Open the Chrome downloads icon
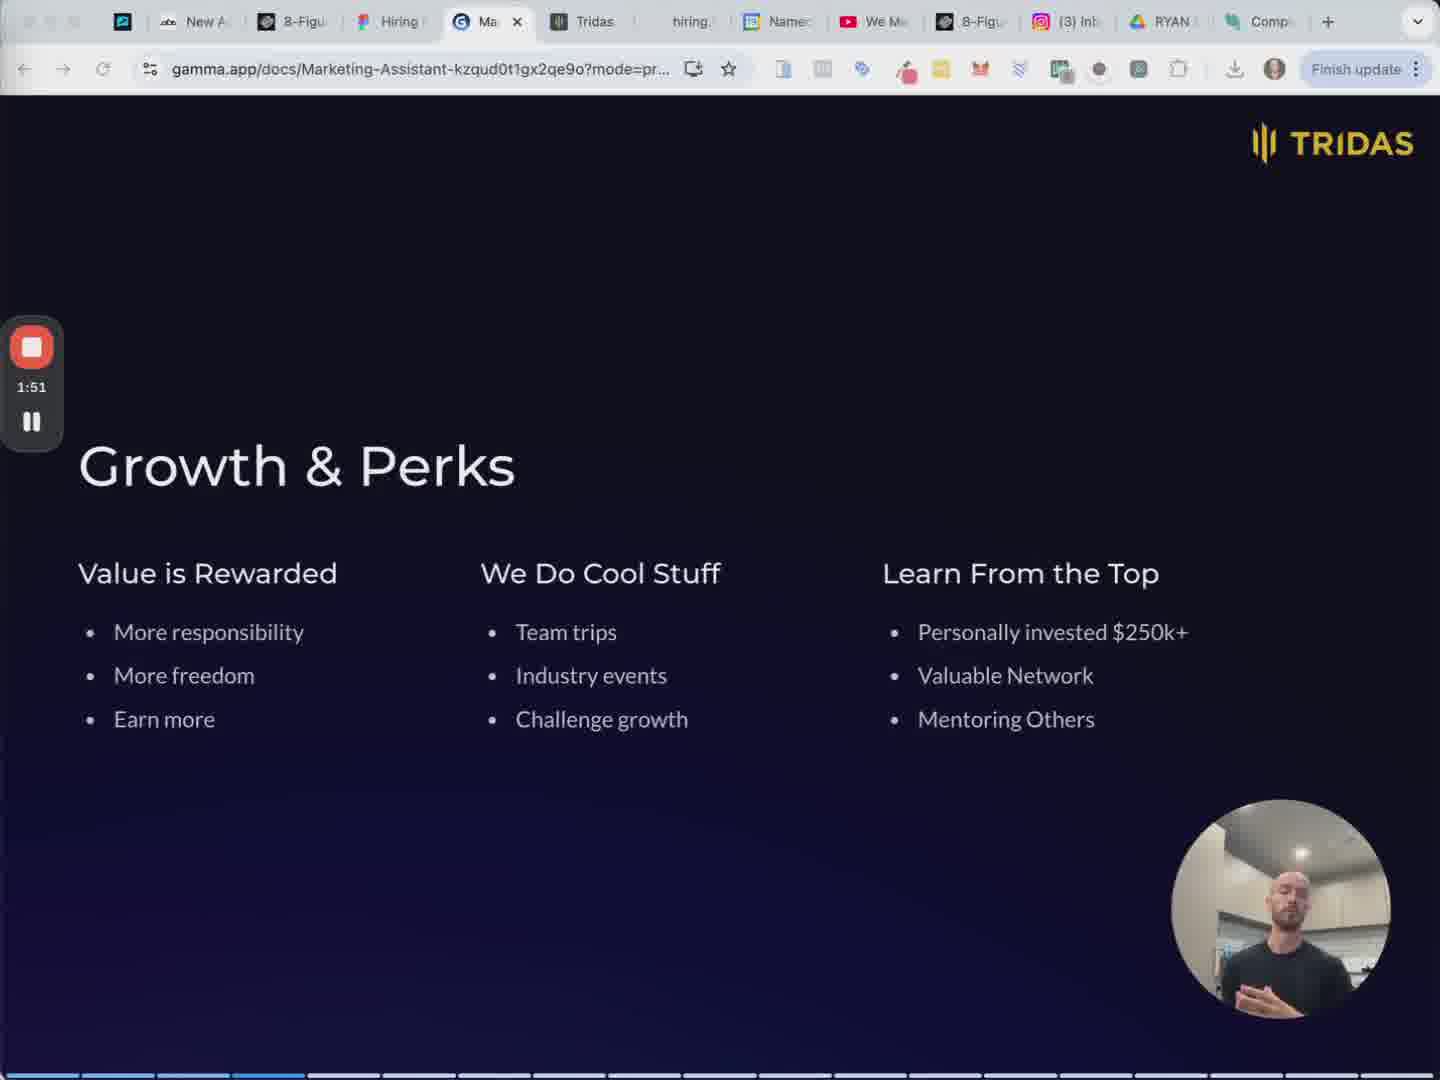This screenshot has height=1080, width=1440. [x=1235, y=69]
